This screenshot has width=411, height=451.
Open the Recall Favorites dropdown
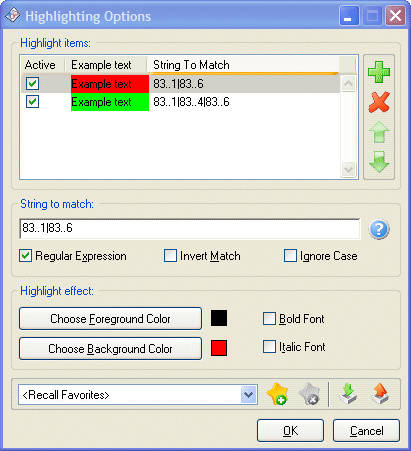click(x=249, y=395)
